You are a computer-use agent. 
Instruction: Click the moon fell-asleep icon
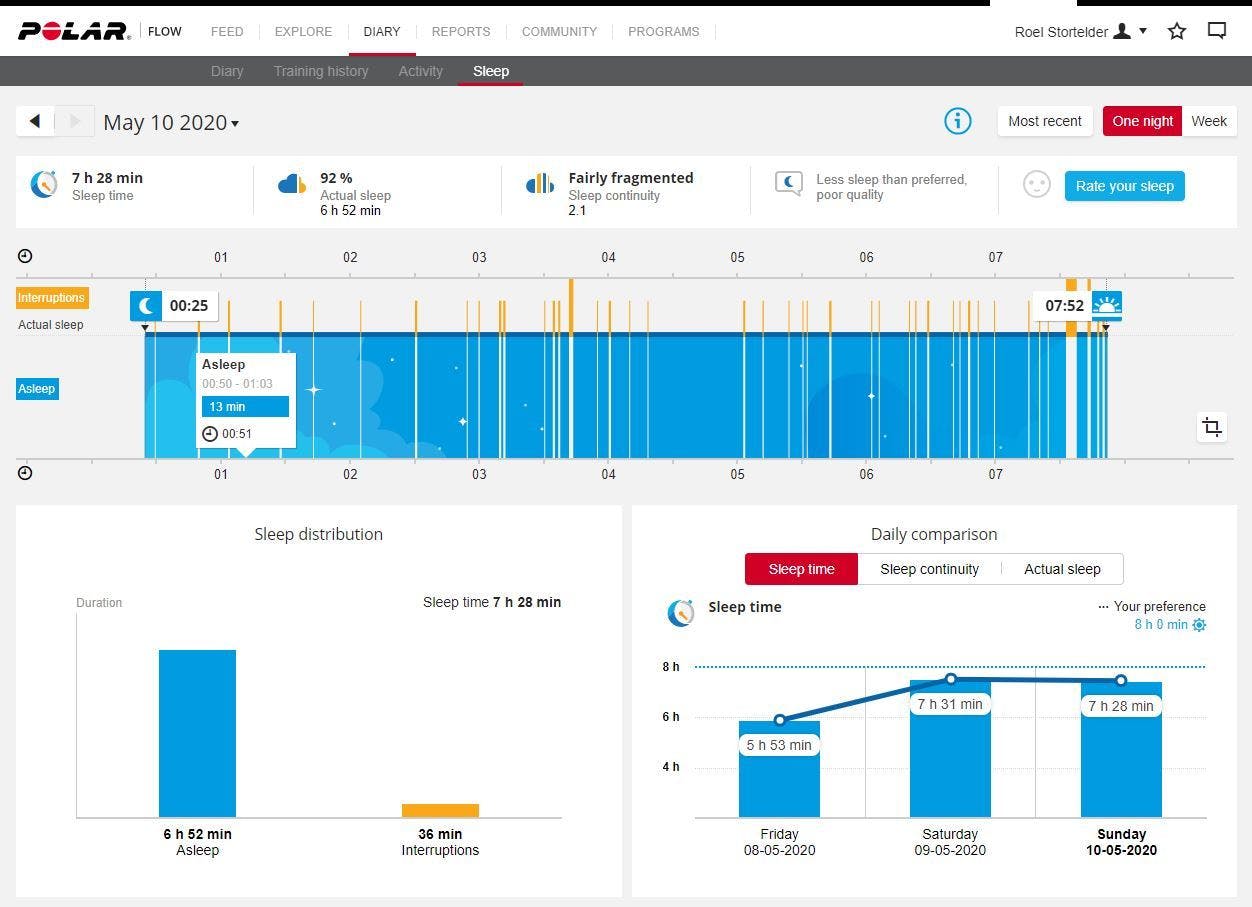pyautogui.click(x=146, y=306)
